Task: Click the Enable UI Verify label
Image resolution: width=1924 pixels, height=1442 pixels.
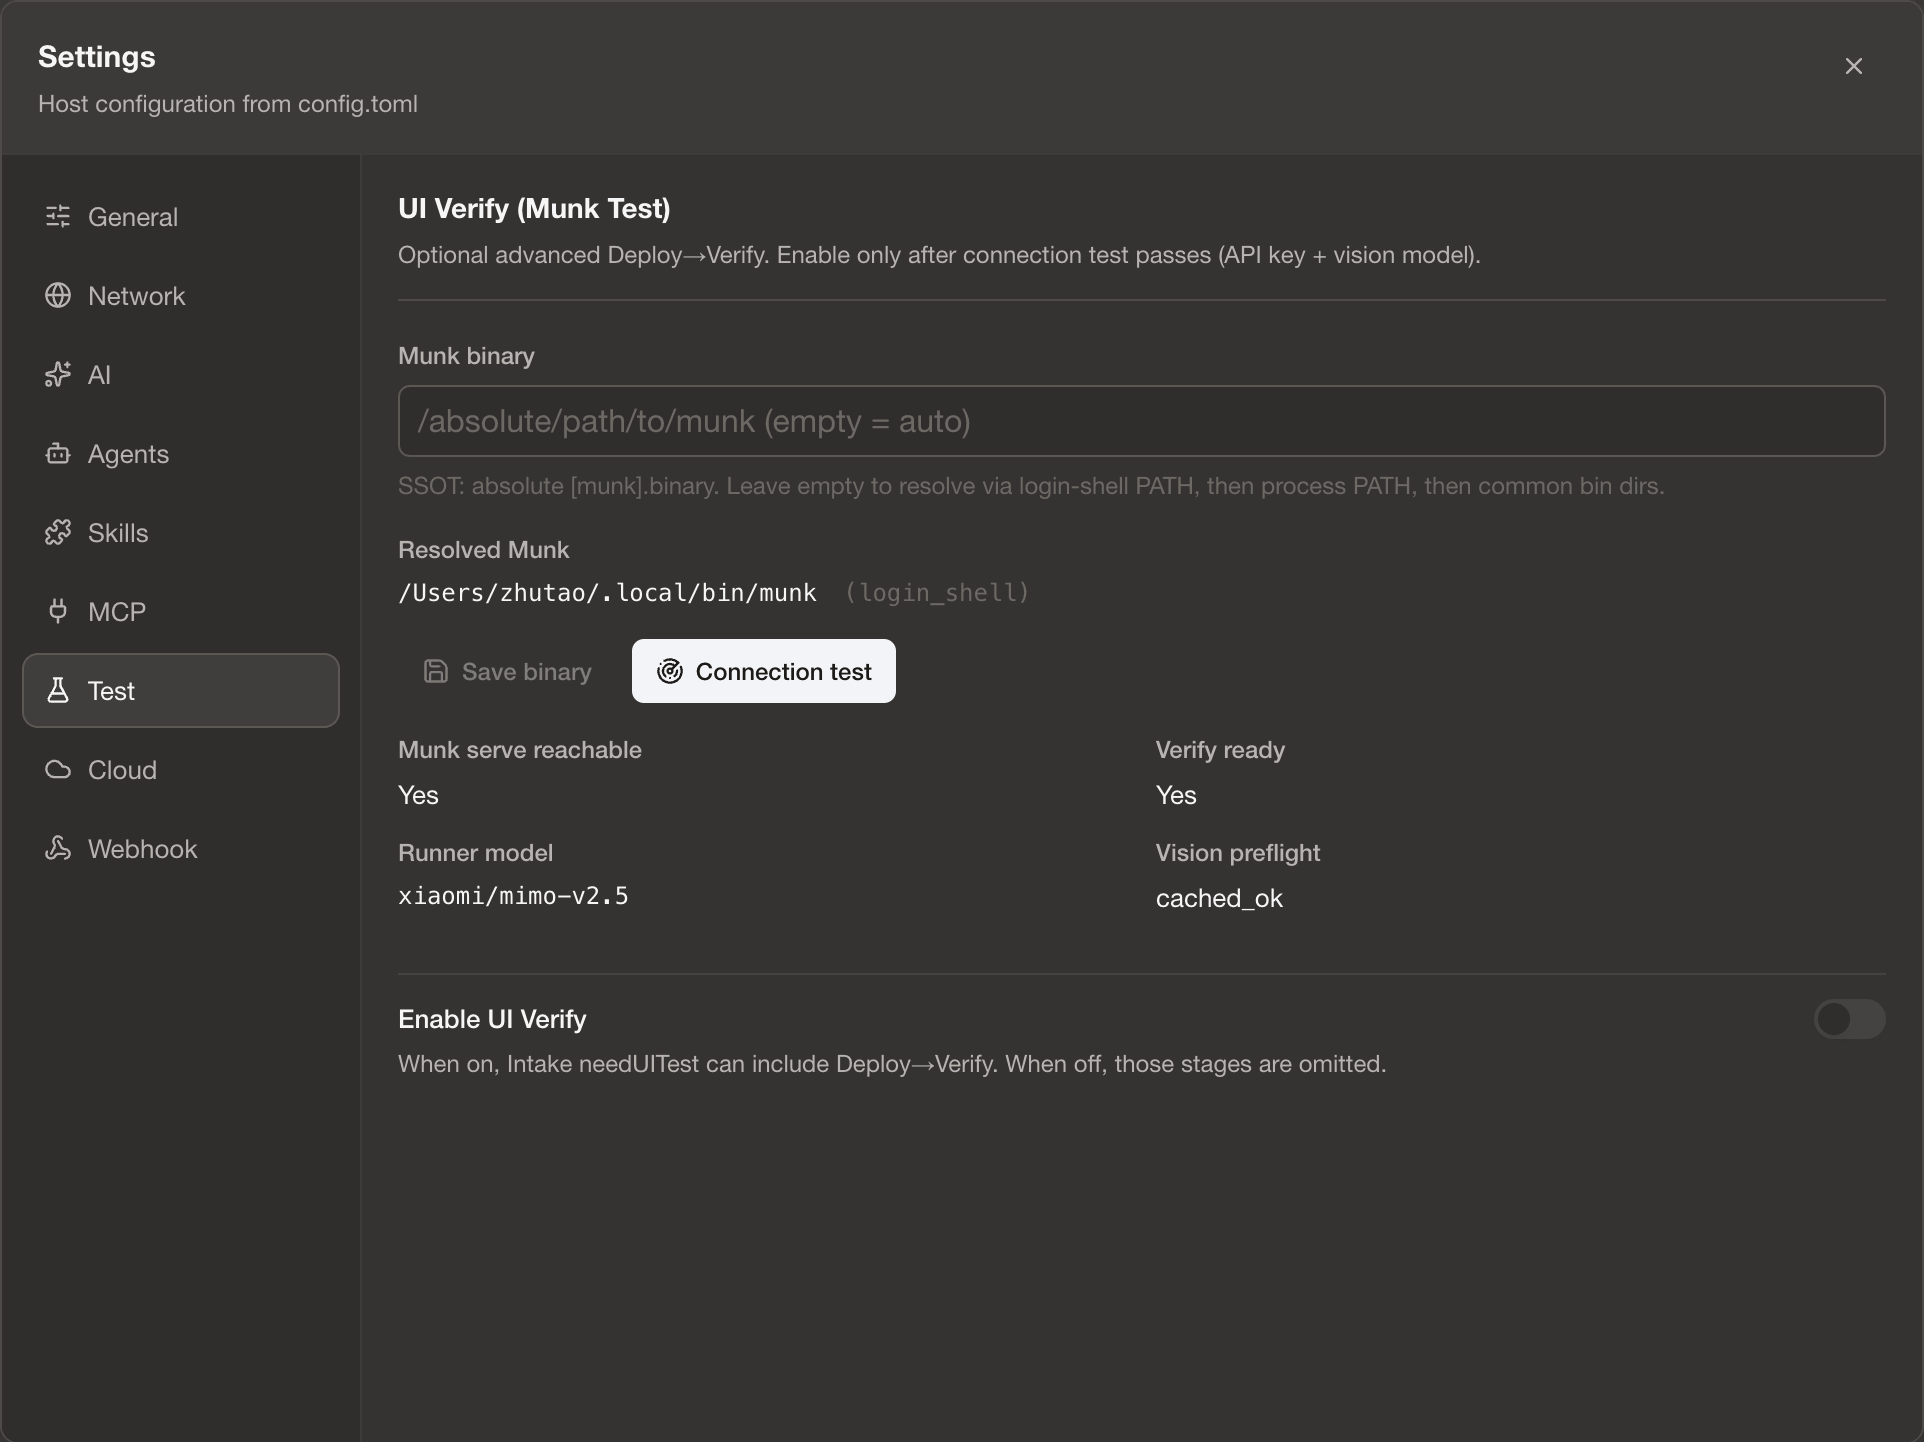Action: [492, 1019]
